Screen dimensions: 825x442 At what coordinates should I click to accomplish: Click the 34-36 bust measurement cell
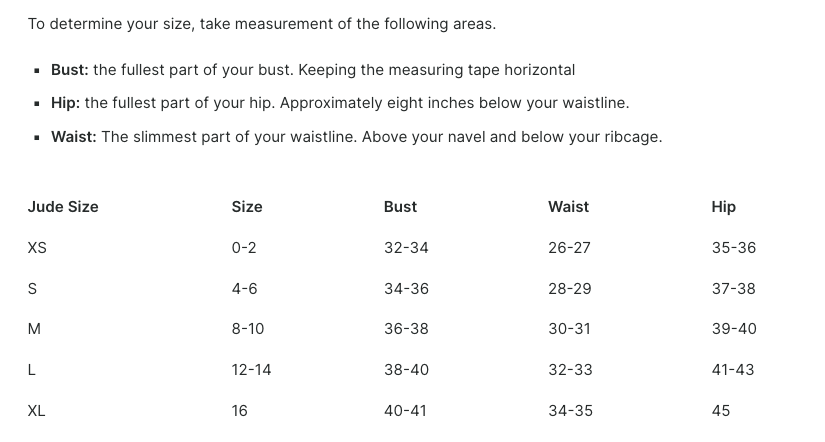(406, 289)
